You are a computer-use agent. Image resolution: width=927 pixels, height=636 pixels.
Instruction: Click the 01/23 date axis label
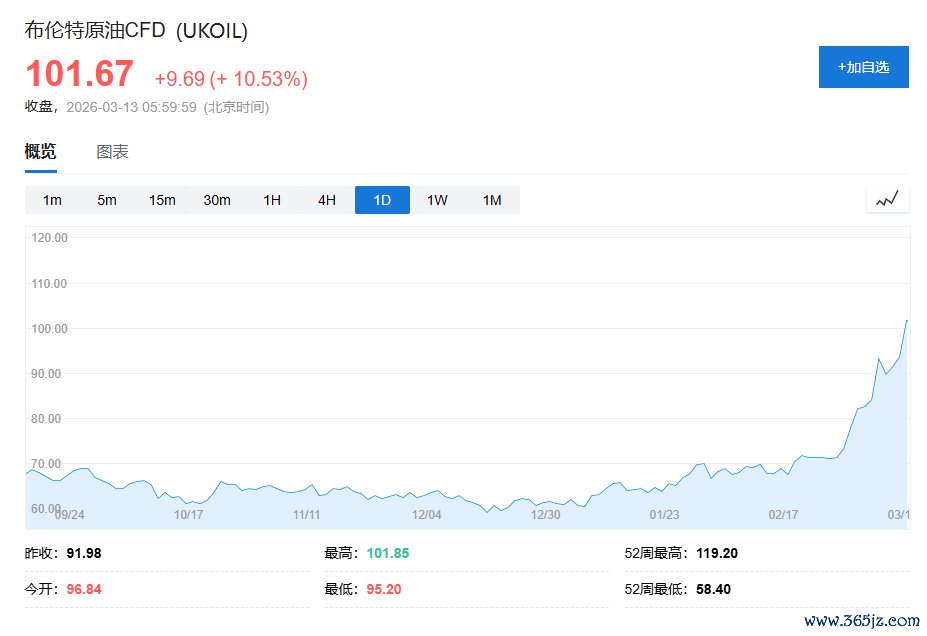click(x=665, y=515)
